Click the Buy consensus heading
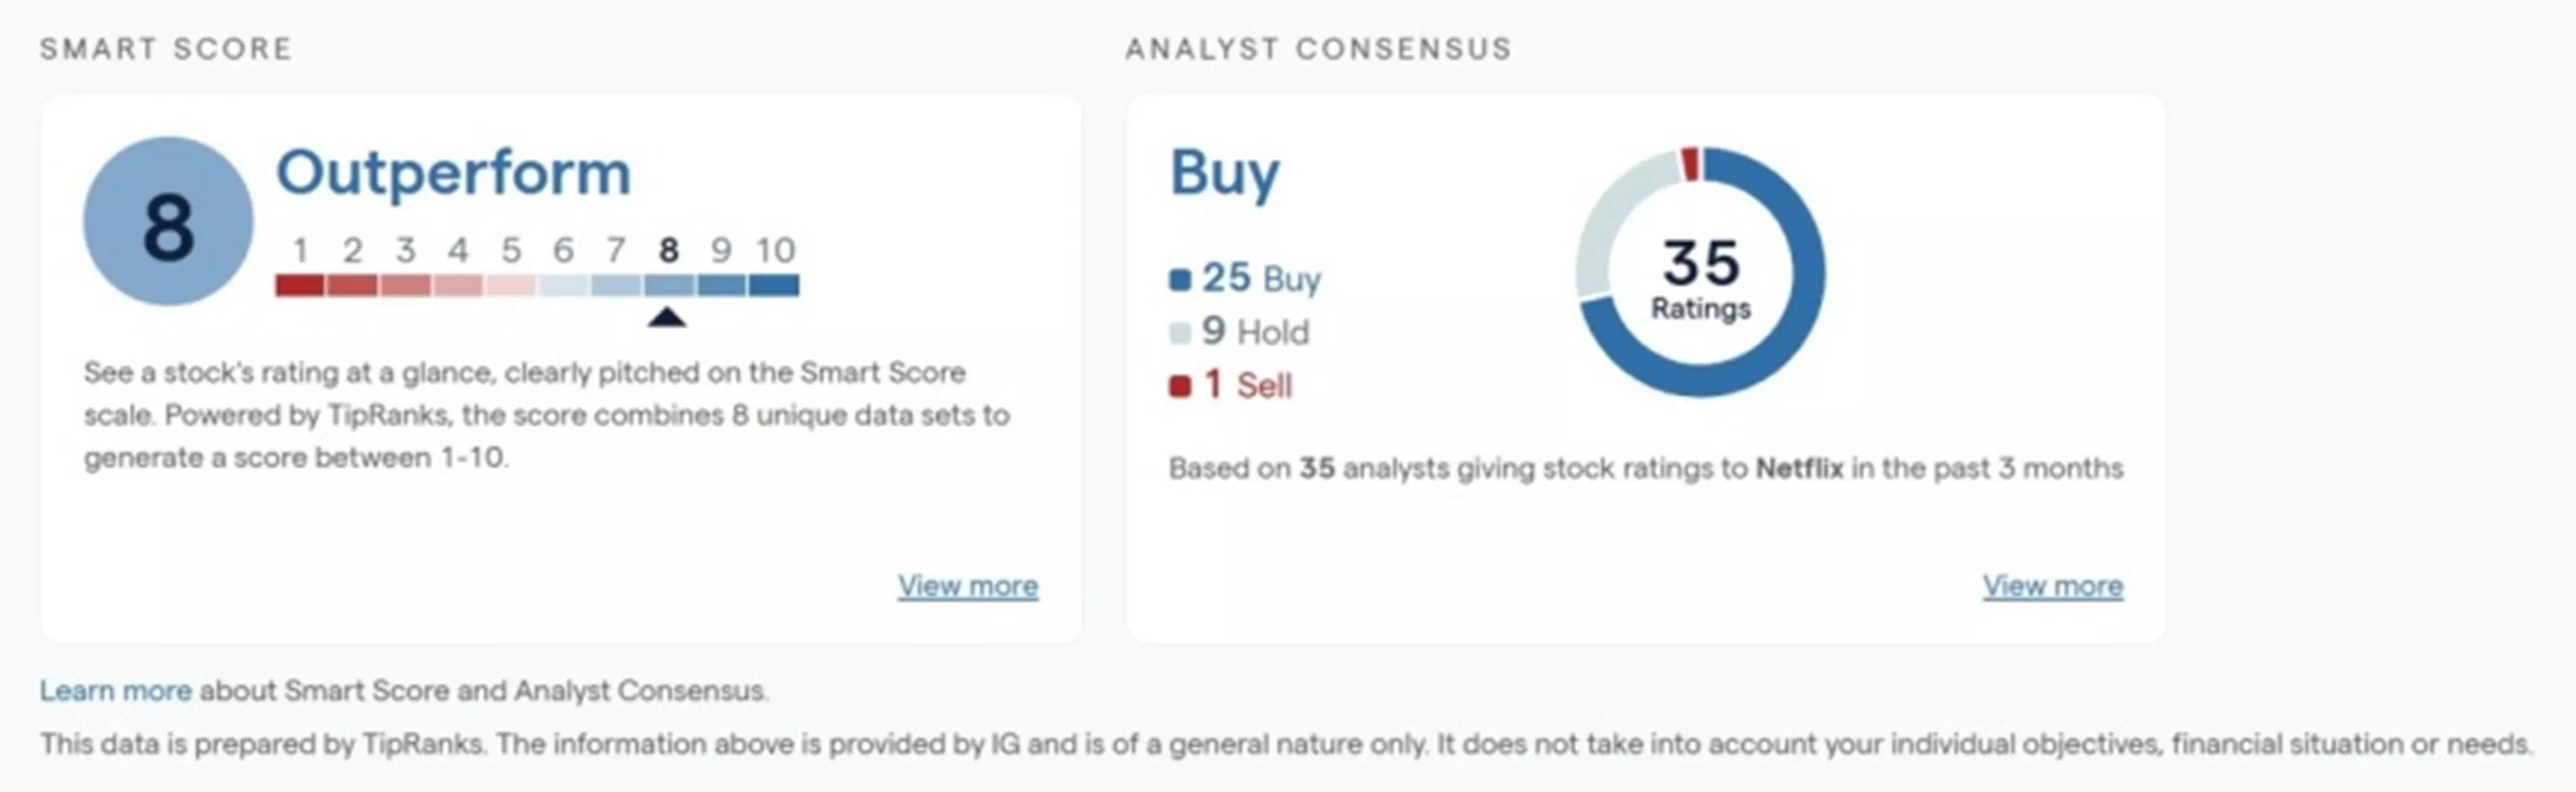Screen dimensions: 2576x792 coord(1224,173)
